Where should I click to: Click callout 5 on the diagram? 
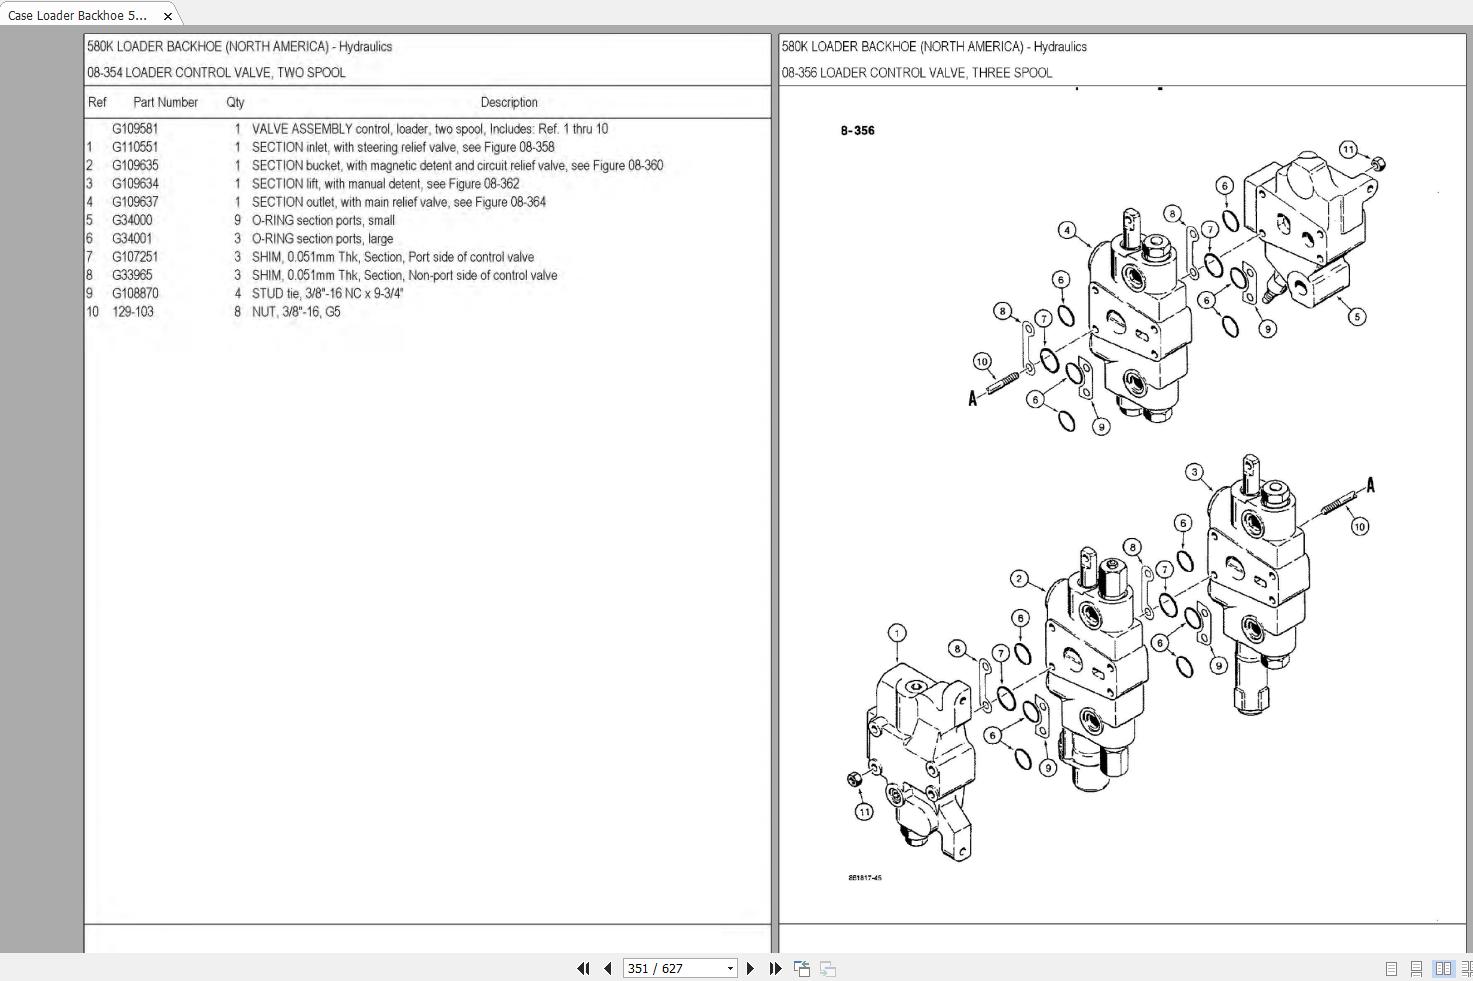coord(1357,317)
